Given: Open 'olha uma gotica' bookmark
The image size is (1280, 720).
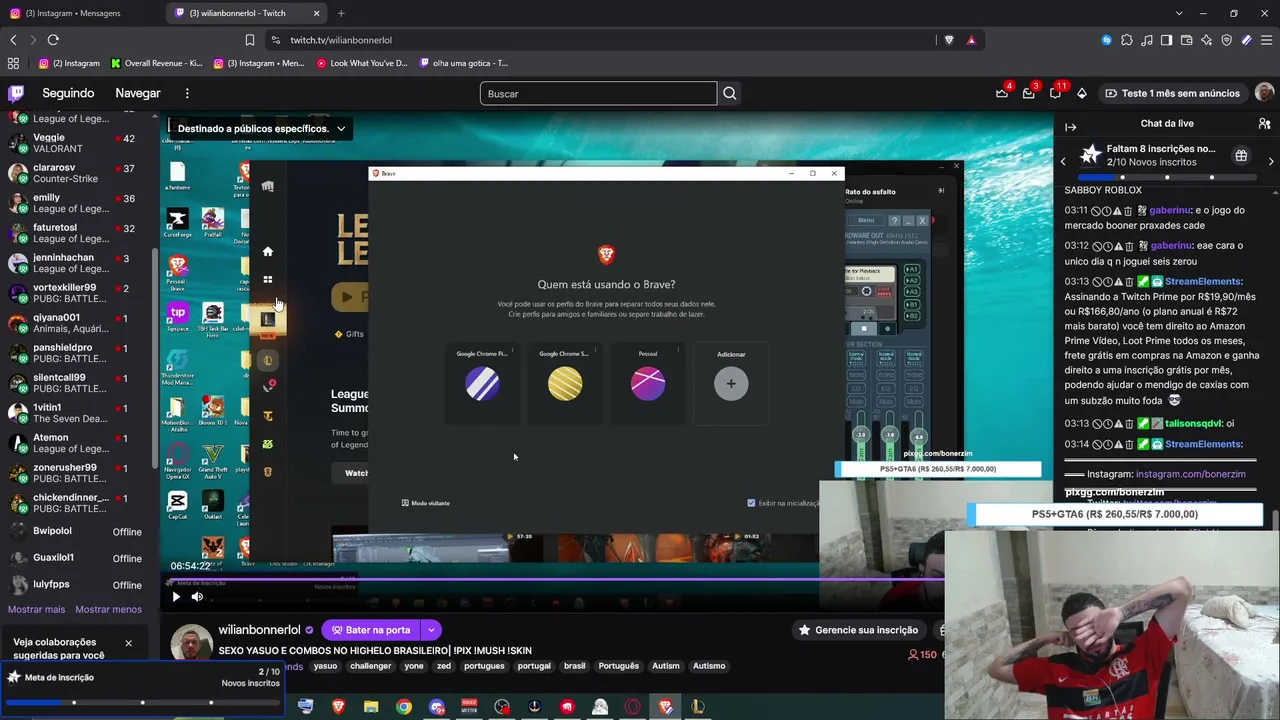Looking at the screenshot, I should 463,63.
